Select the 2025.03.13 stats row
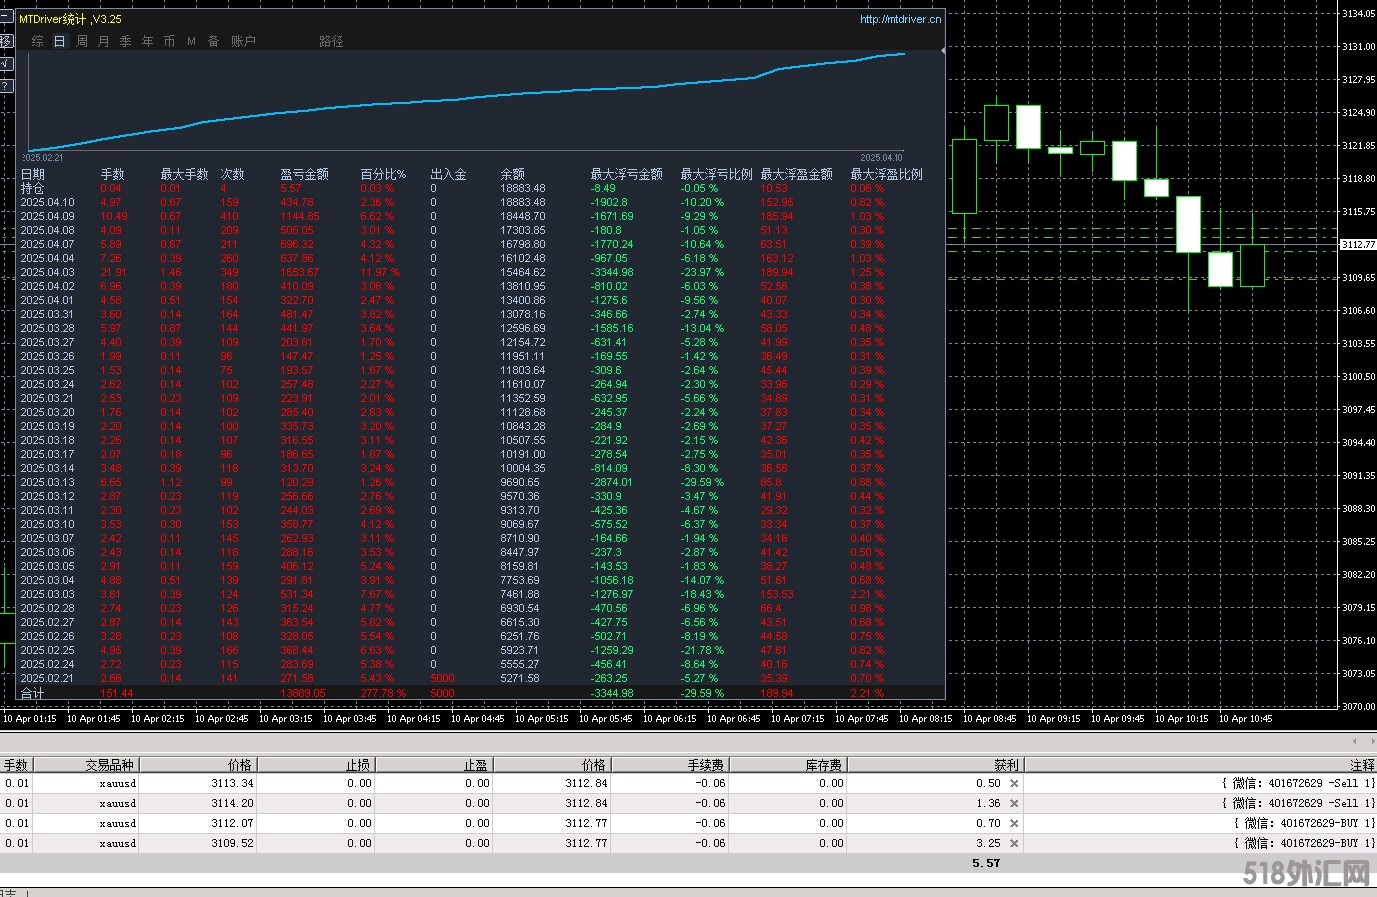 [x=480, y=482]
